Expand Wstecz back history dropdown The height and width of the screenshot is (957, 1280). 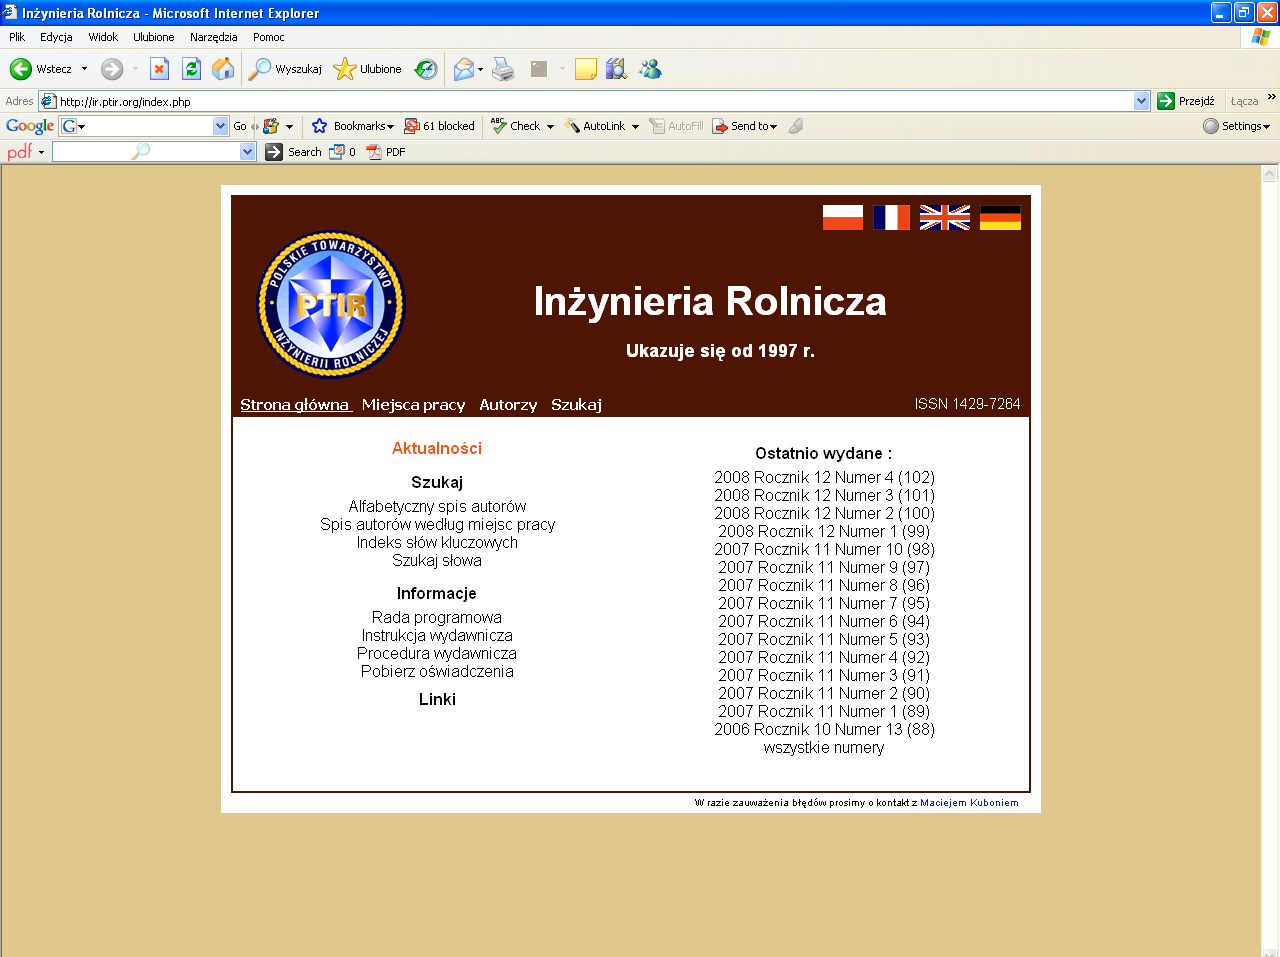point(84,69)
